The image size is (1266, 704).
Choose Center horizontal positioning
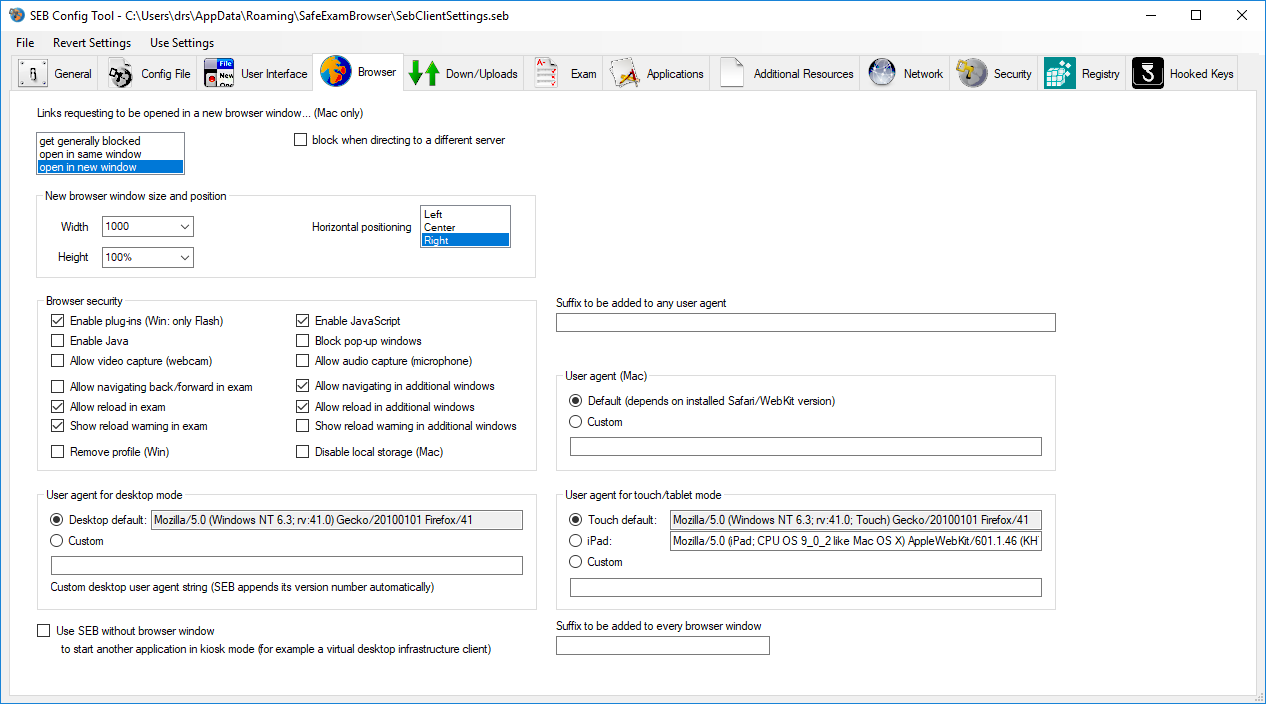(x=465, y=227)
